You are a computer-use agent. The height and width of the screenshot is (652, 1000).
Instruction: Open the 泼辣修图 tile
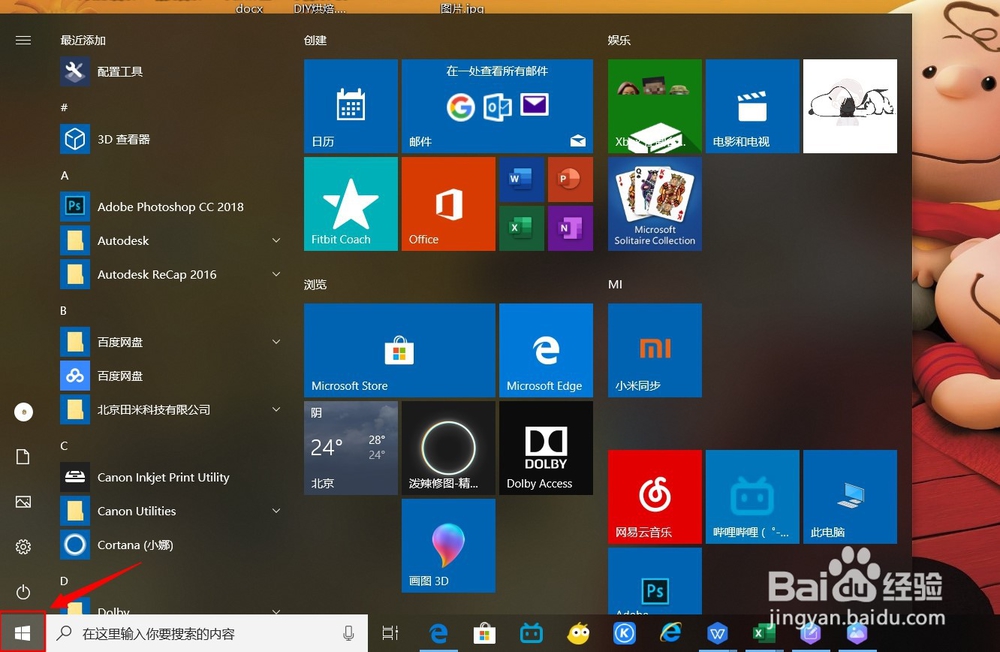click(x=448, y=448)
